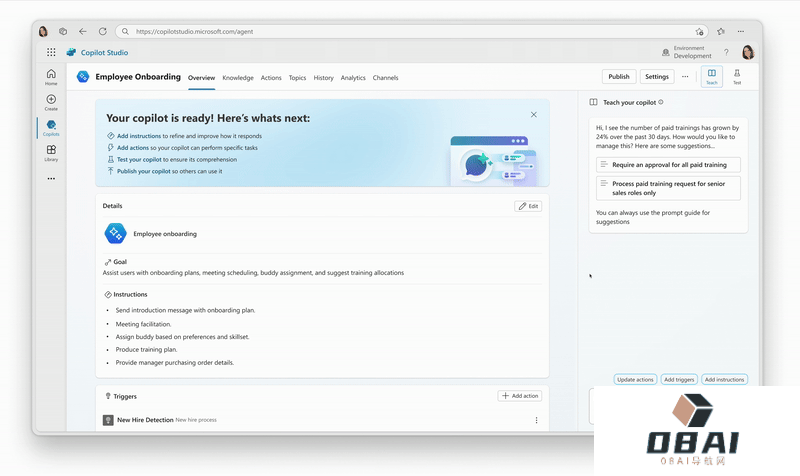
Task: Open the Create sidebar item
Action: (x=51, y=102)
